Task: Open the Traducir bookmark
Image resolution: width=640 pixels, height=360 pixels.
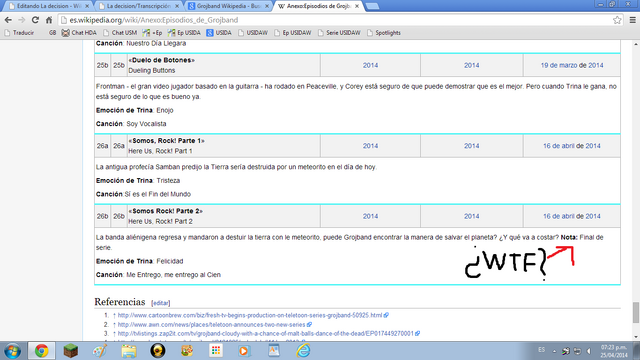Action: click(x=19, y=33)
